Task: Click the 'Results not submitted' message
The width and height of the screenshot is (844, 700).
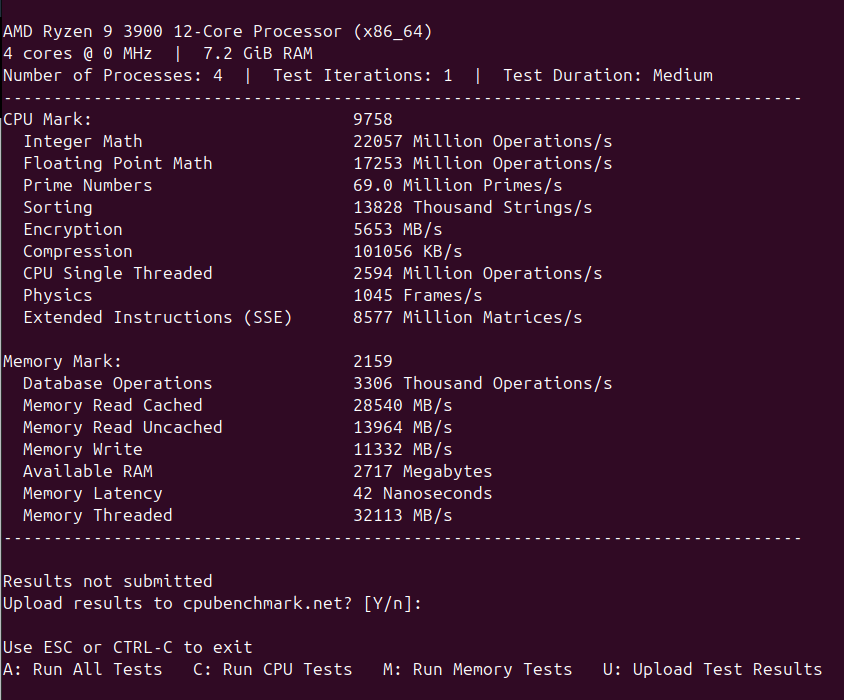Action: (108, 581)
